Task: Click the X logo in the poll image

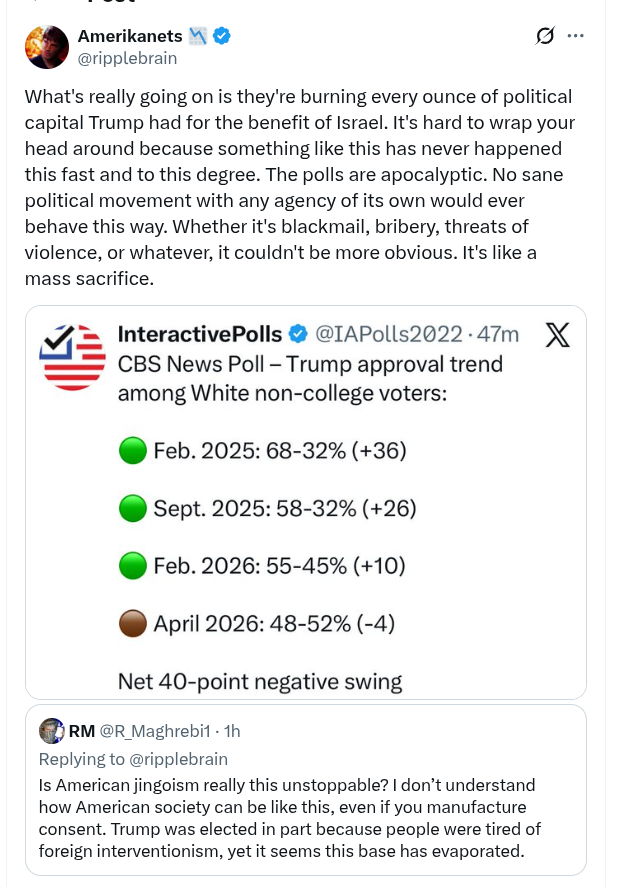Action: [x=557, y=335]
